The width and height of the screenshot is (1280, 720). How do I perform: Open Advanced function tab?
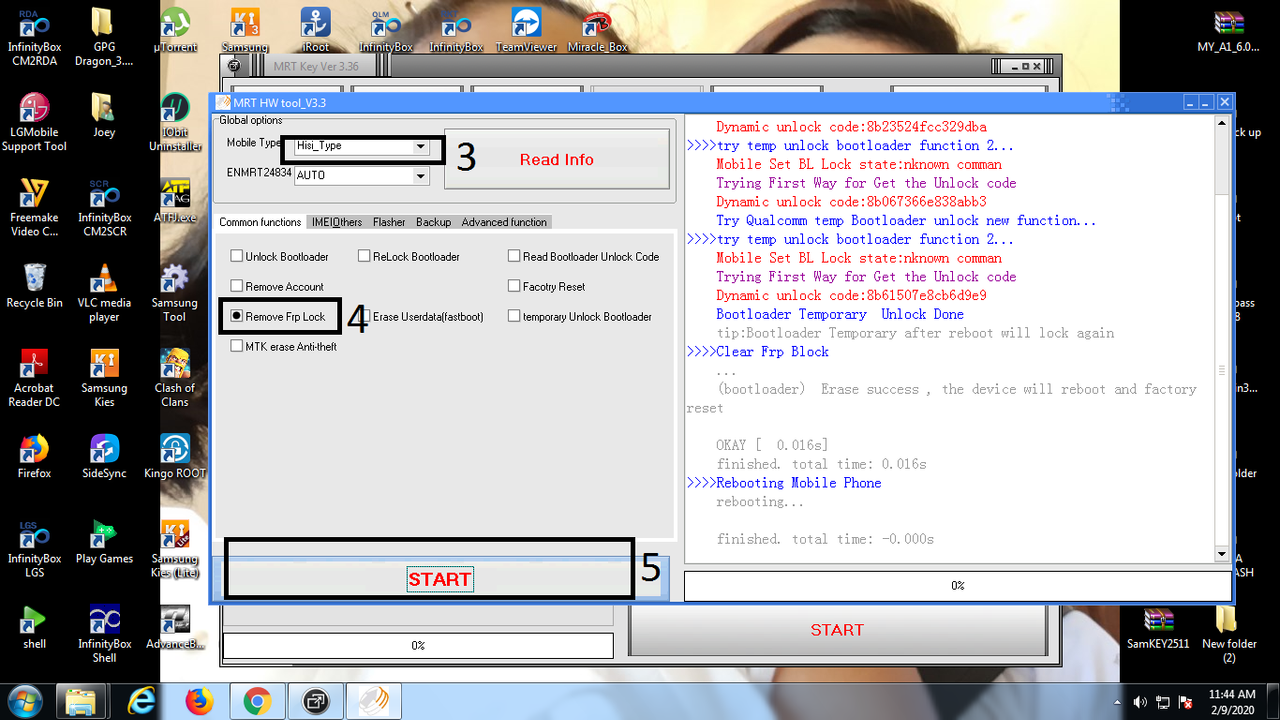[x=504, y=222]
